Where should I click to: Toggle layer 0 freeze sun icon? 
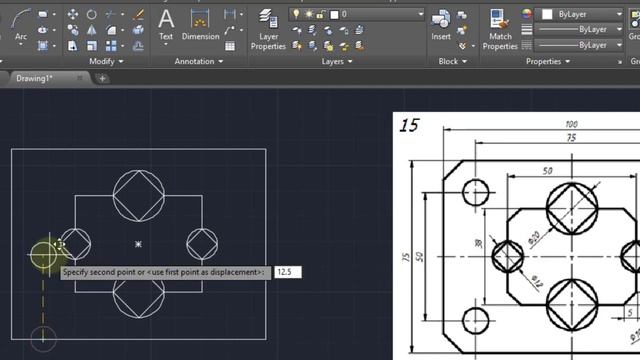click(309, 15)
